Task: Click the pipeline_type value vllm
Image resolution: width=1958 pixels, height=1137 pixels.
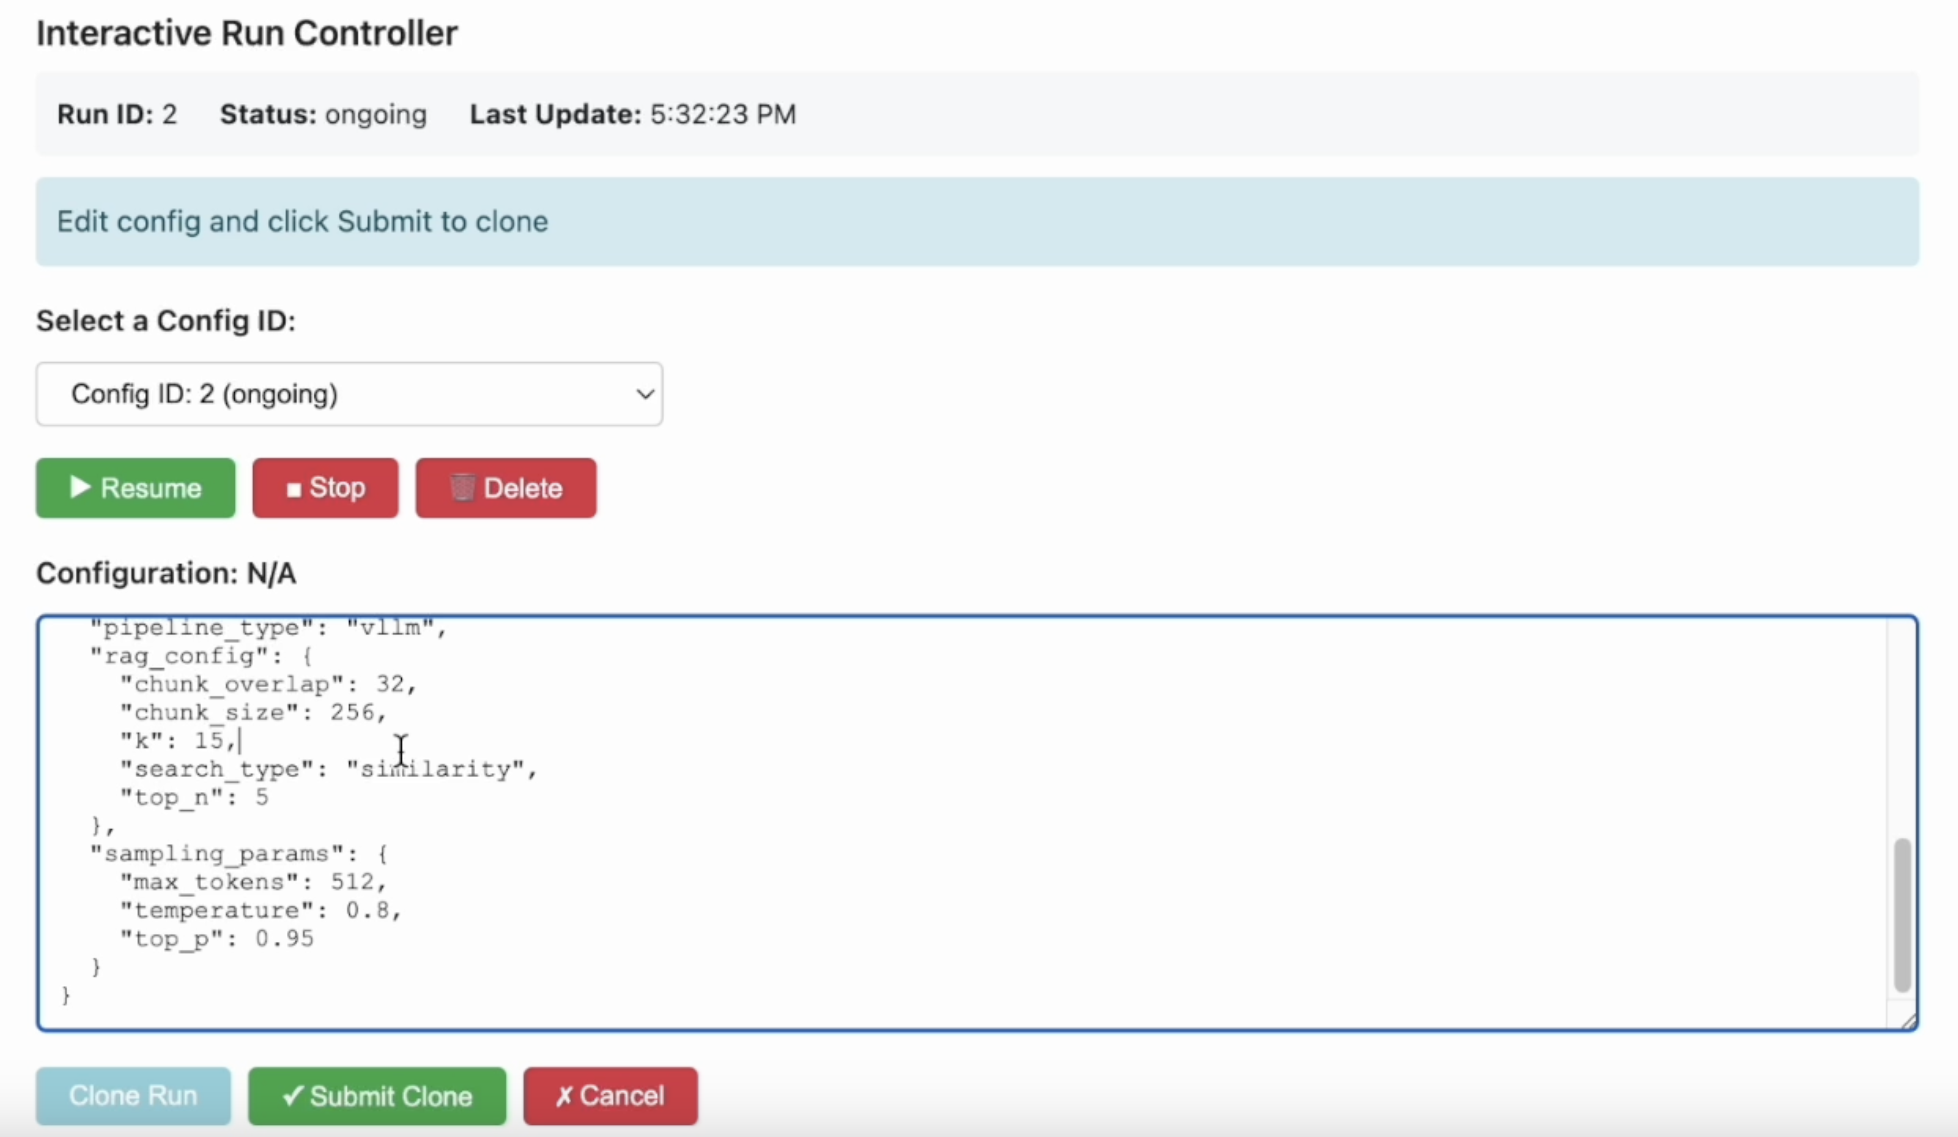Action: tap(389, 628)
